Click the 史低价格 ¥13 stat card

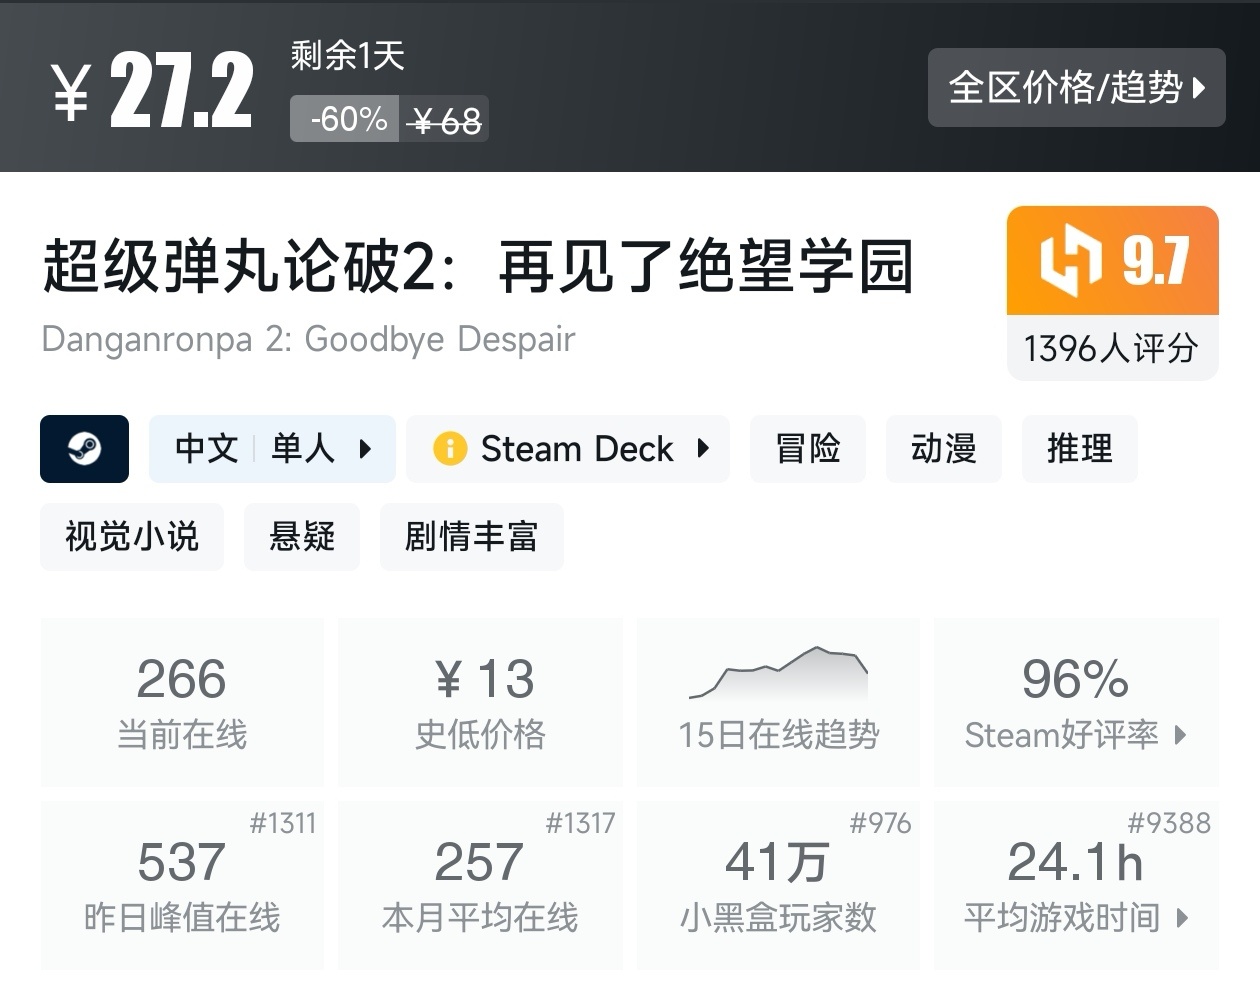(x=480, y=702)
